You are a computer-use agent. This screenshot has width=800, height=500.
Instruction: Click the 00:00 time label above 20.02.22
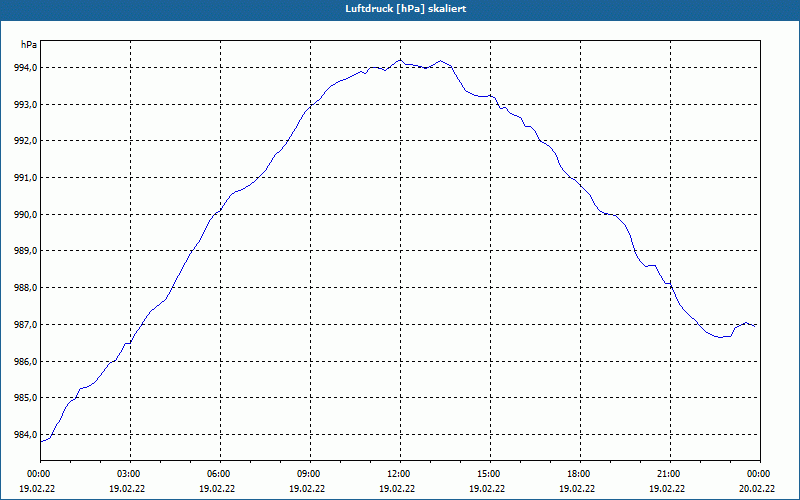click(760, 474)
